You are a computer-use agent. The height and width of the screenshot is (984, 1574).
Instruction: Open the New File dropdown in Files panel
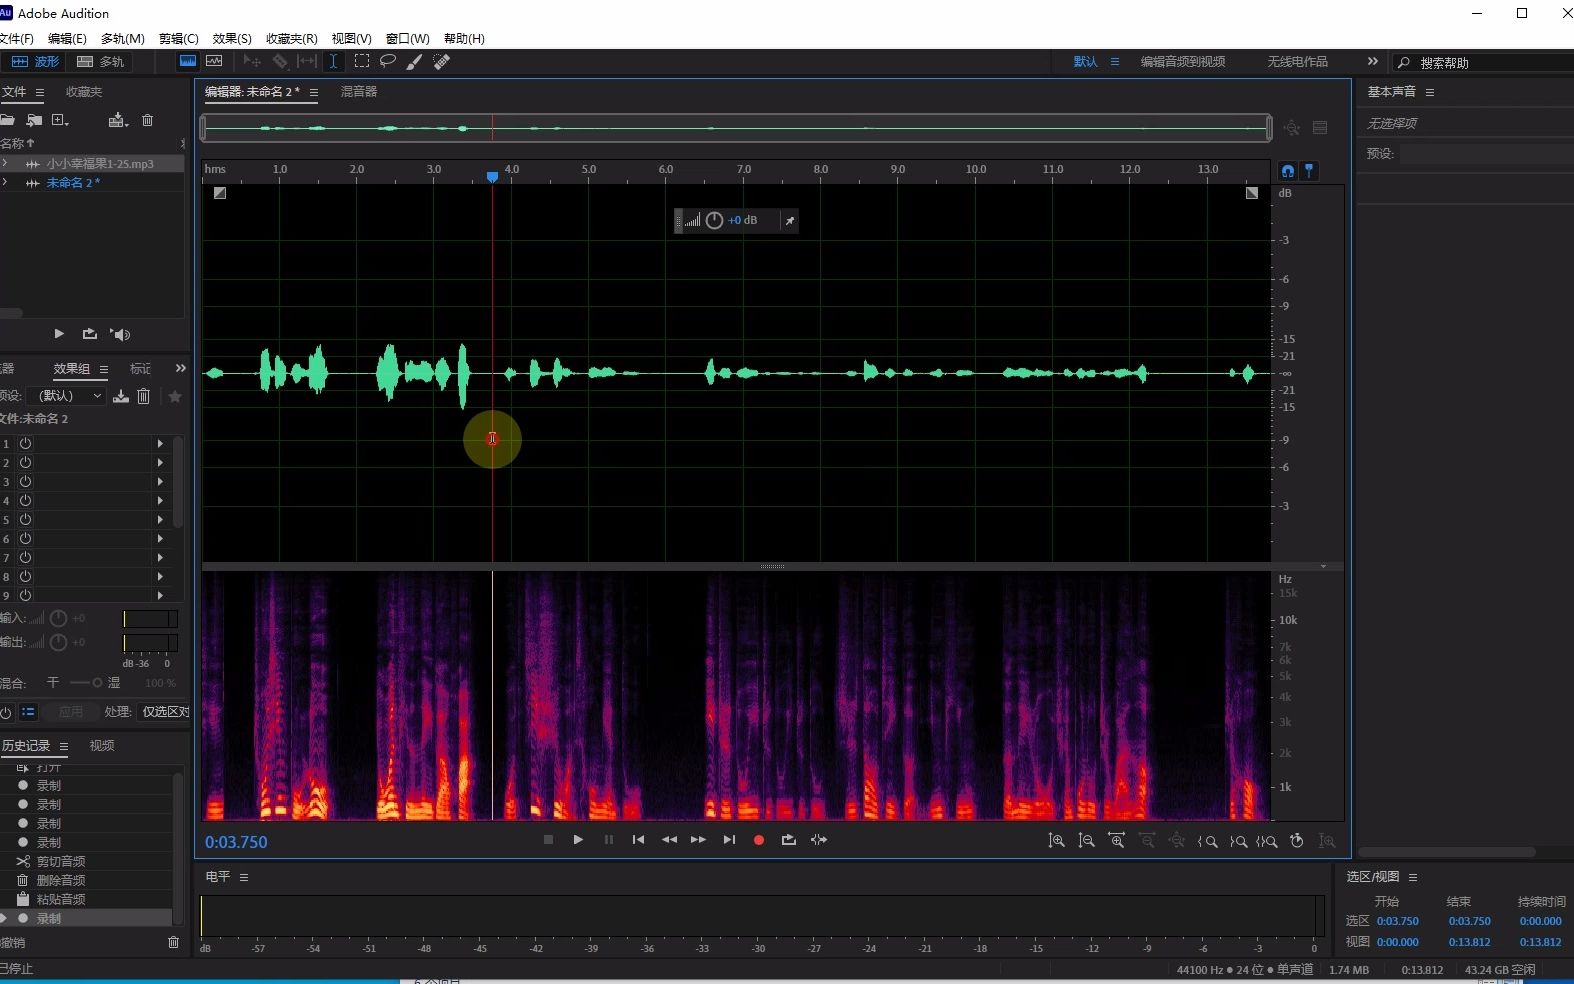point(60,120)
